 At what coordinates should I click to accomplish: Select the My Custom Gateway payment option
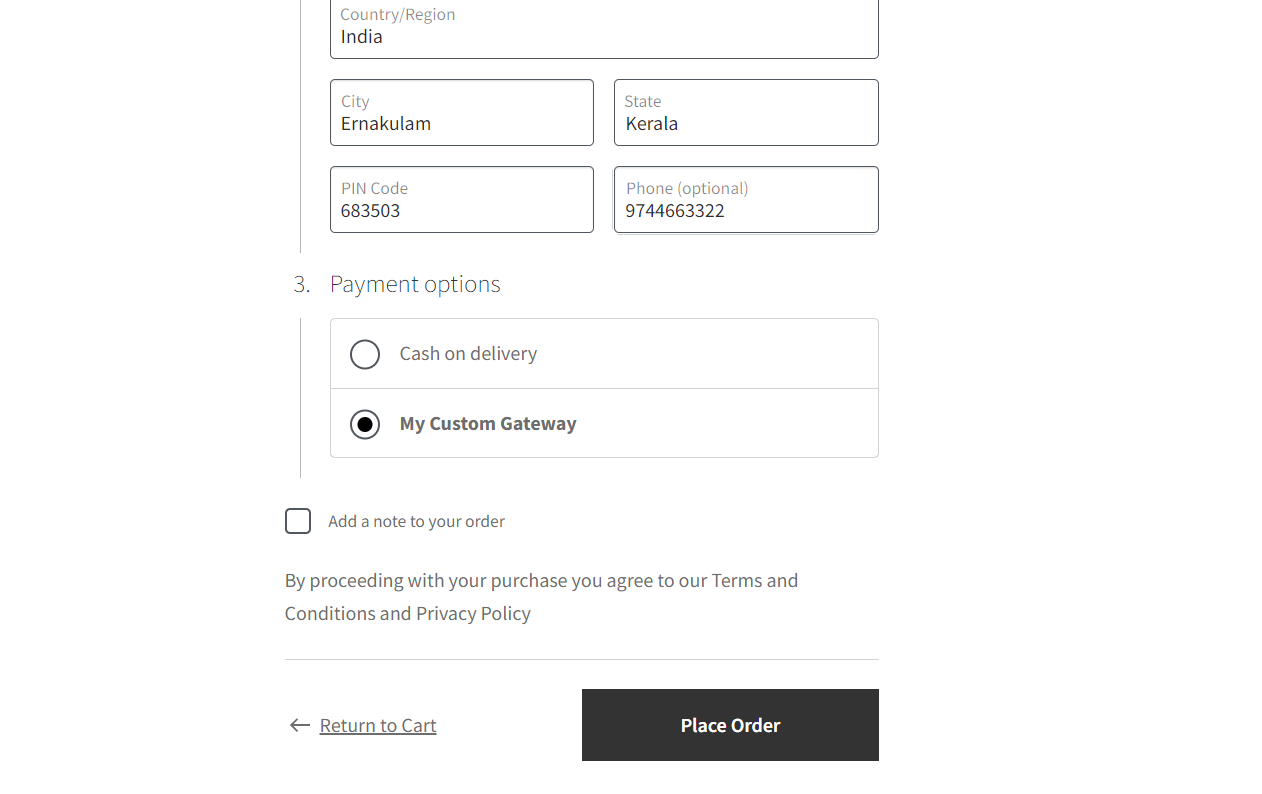(x=365, y=423)
